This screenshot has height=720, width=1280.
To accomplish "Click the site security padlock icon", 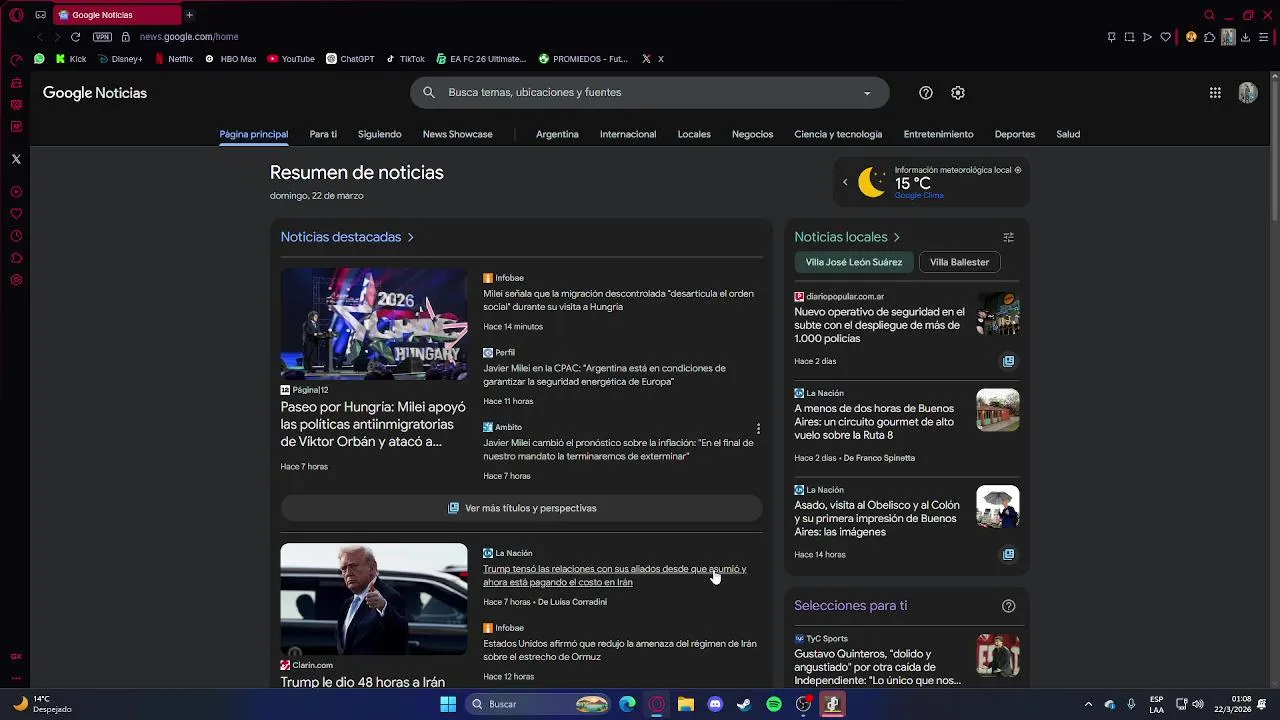I will pyautogui.click(x=126, y=37).
